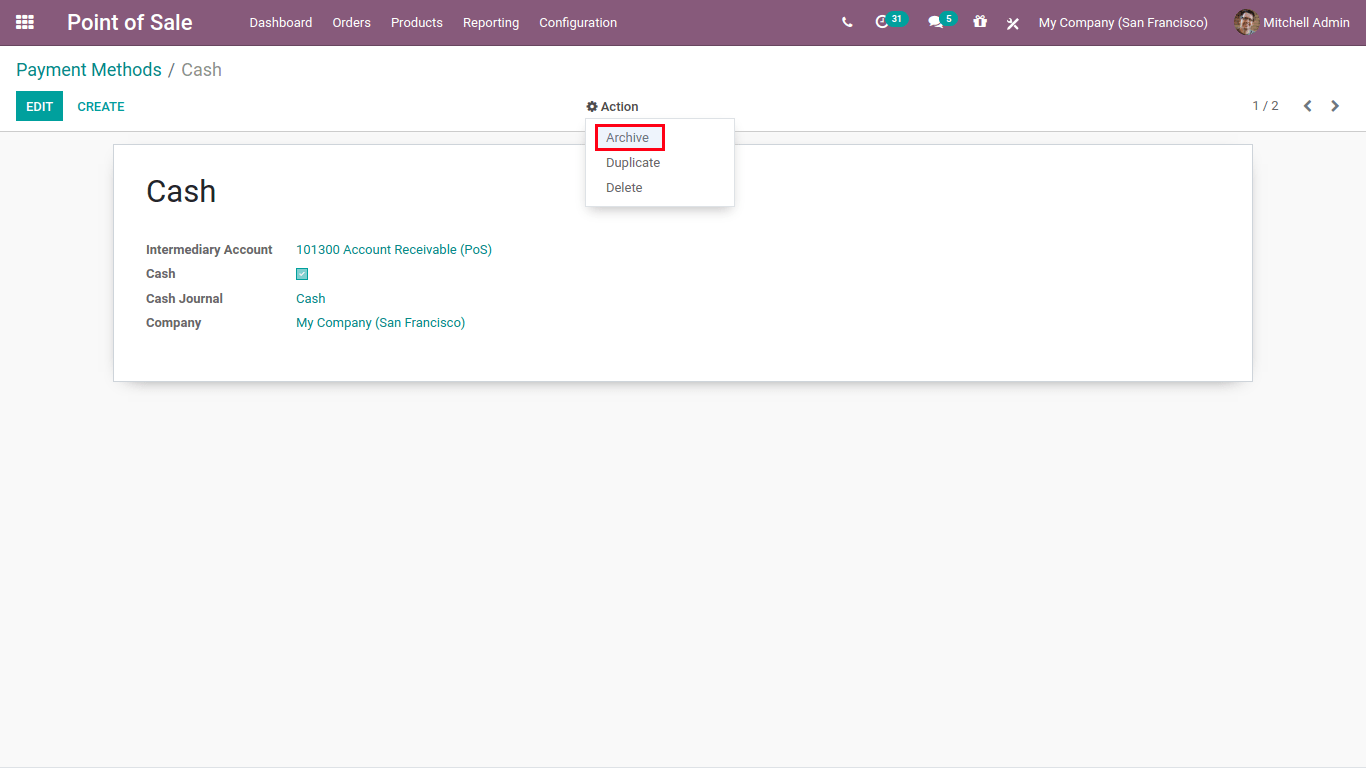Open the debug tools wrench icon
The image size is (1366, 768).
(x=1013, y=23)
